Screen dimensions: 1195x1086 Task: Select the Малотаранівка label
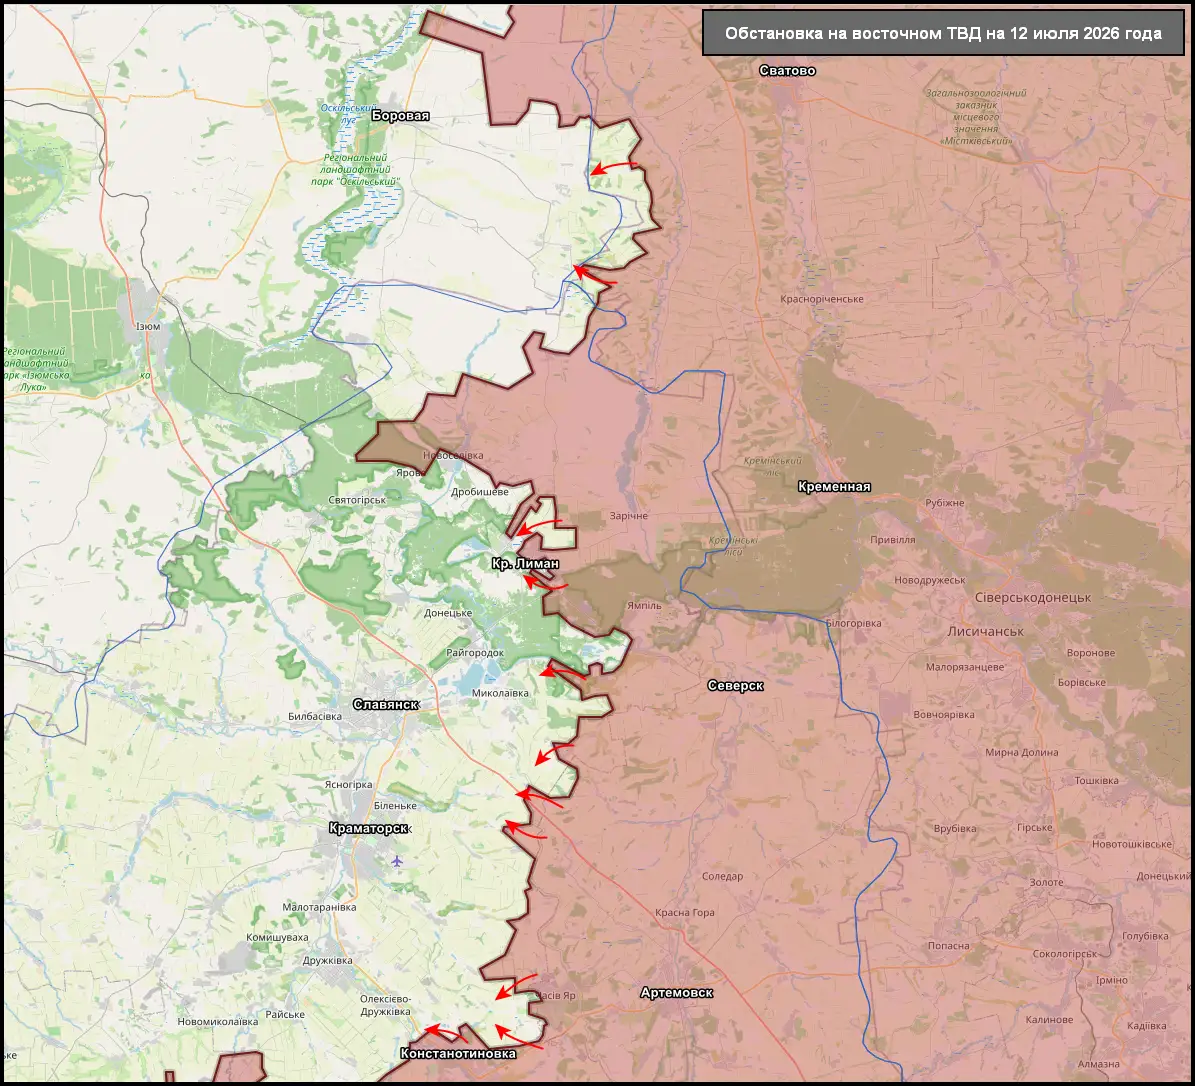click(x=319, y=908)
